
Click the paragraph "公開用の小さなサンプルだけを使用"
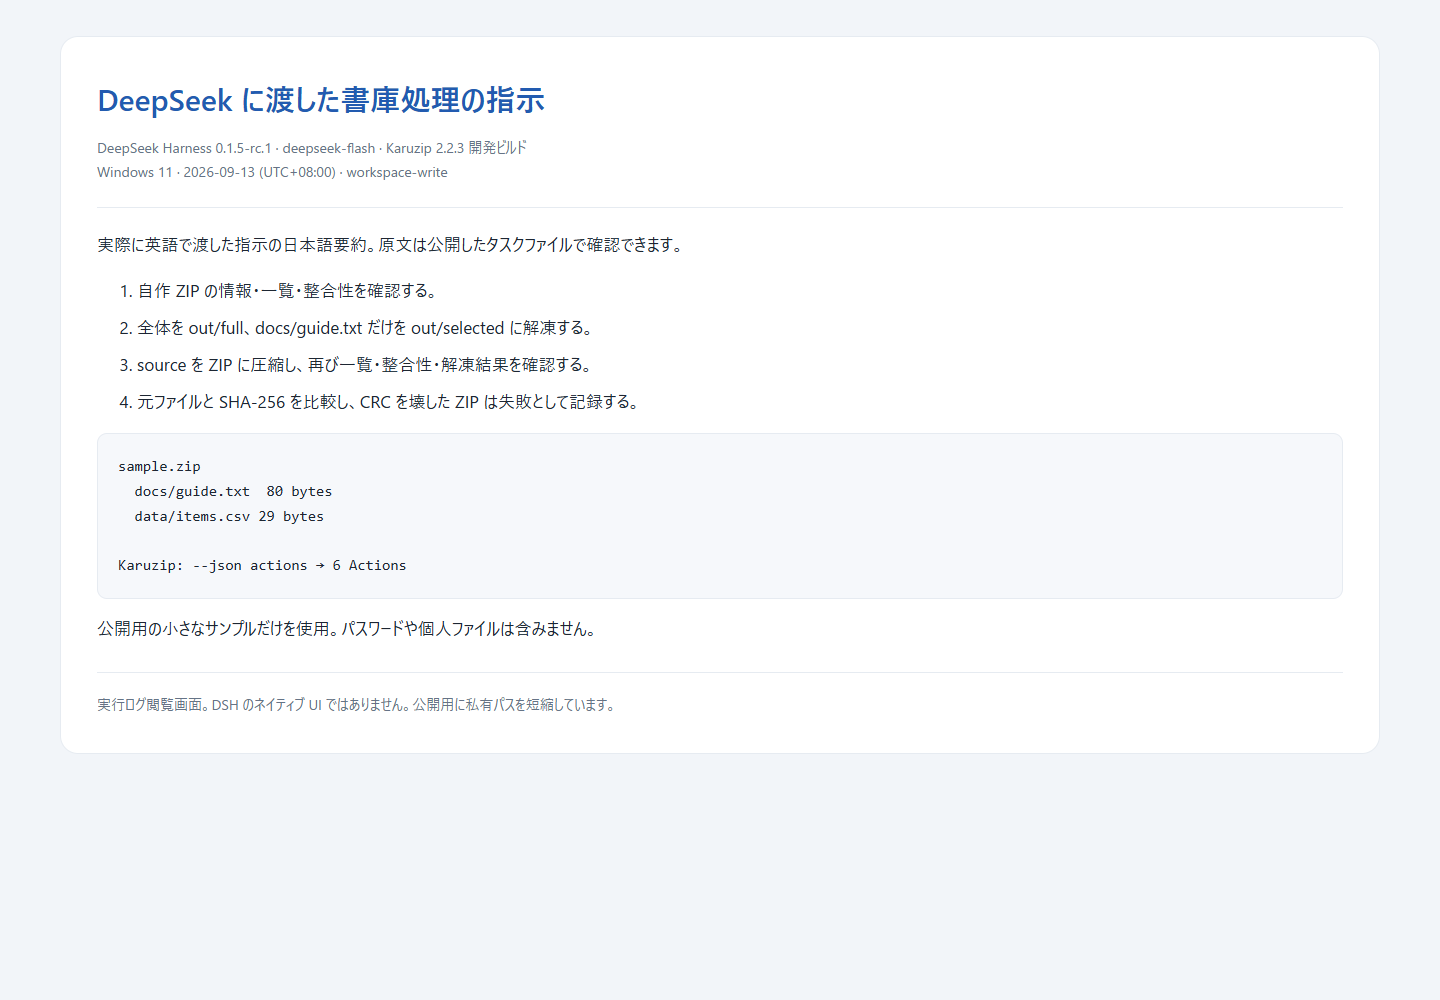[349, 629]
